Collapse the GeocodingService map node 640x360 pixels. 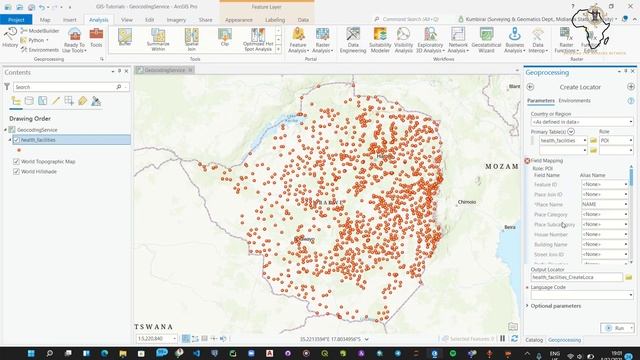(6, 130)
